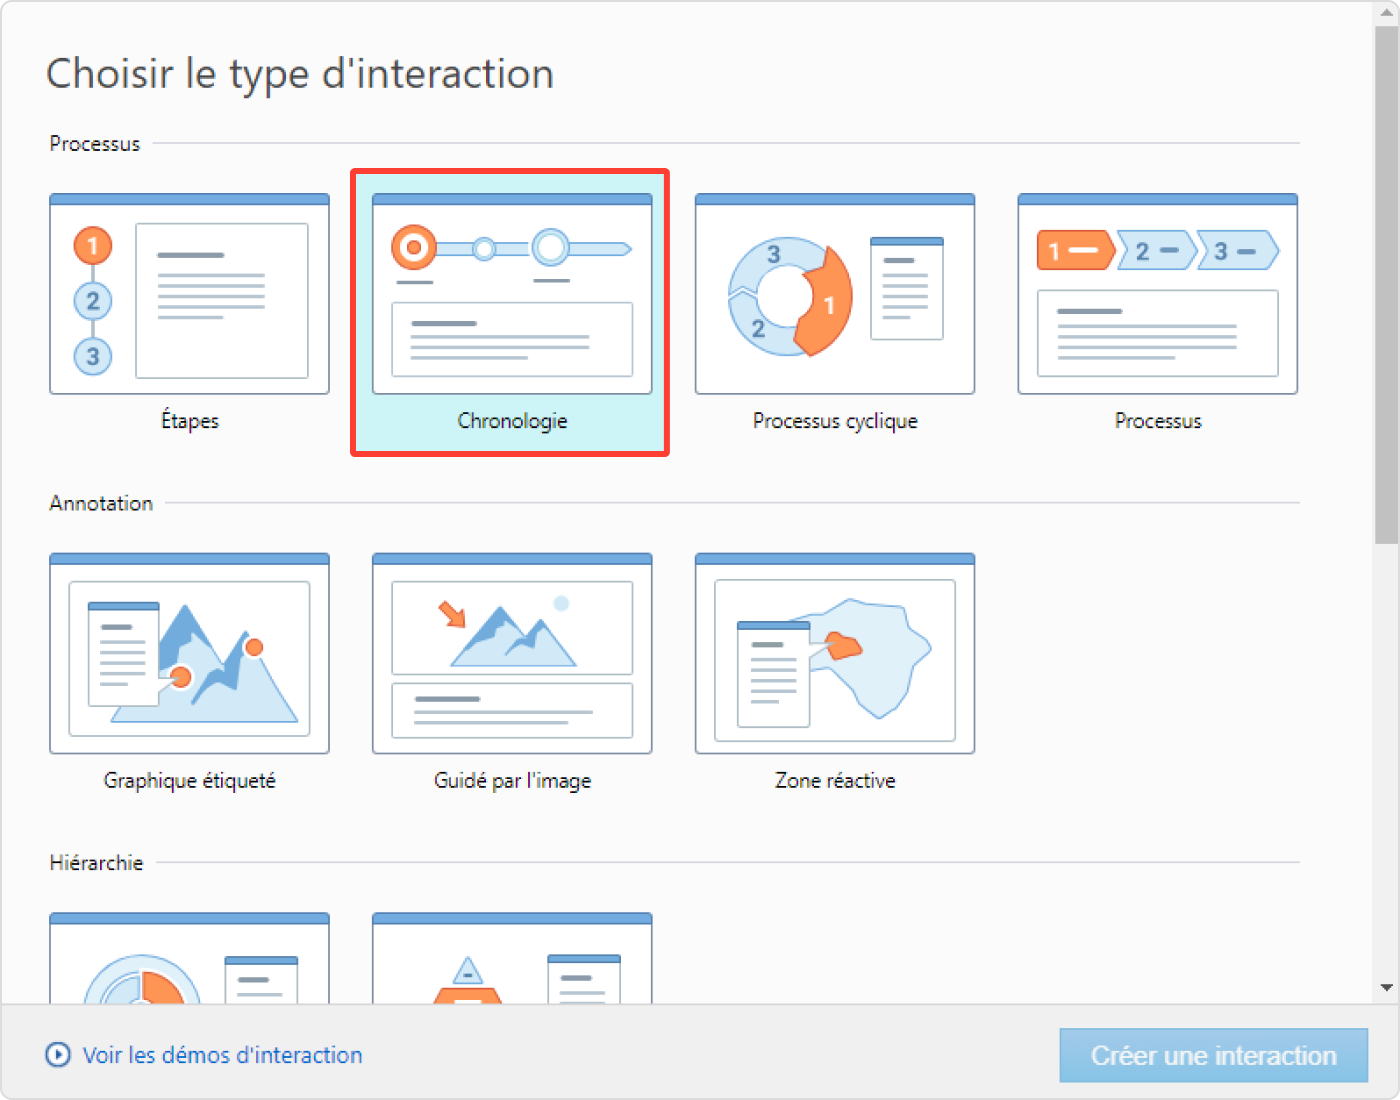Select the Graphique étiqueté interaction thumbnail
Image resolution: width=1400 pixels, height=1100 pixels.
pyautogui.click(x=189, y=653)
